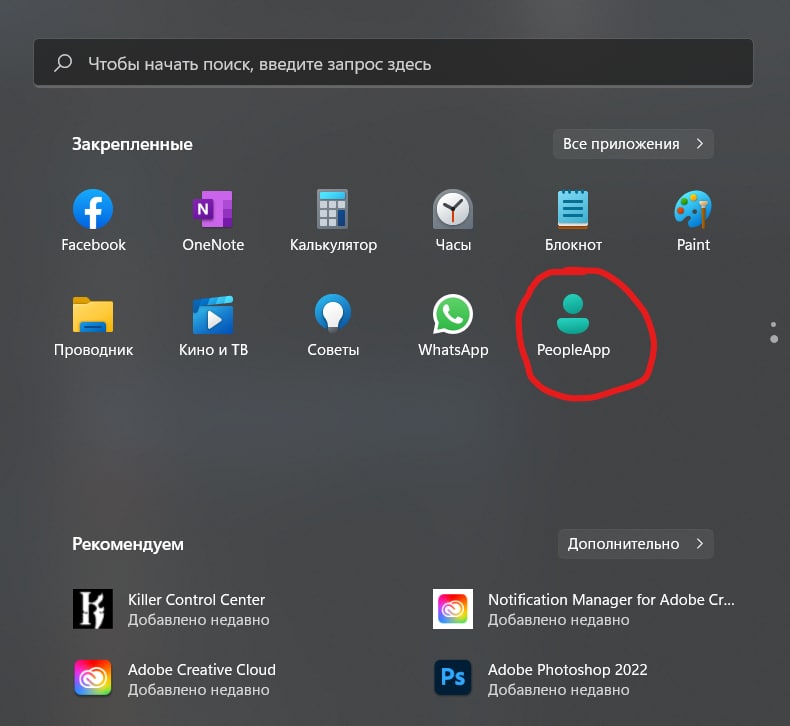
Task: Click Notification Manager for Adobe icon
Action: [x=453, y=609]
